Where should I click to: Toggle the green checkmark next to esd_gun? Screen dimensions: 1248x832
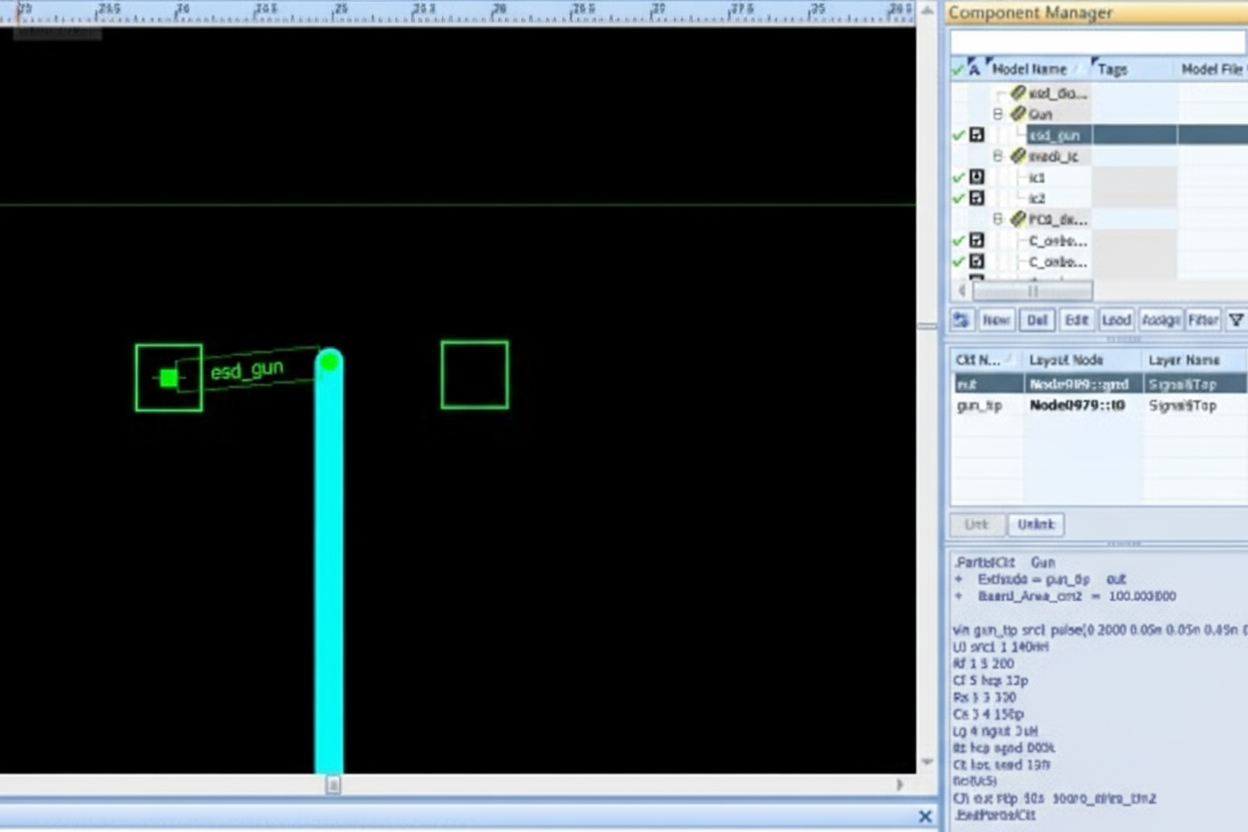tap(959, 133)
